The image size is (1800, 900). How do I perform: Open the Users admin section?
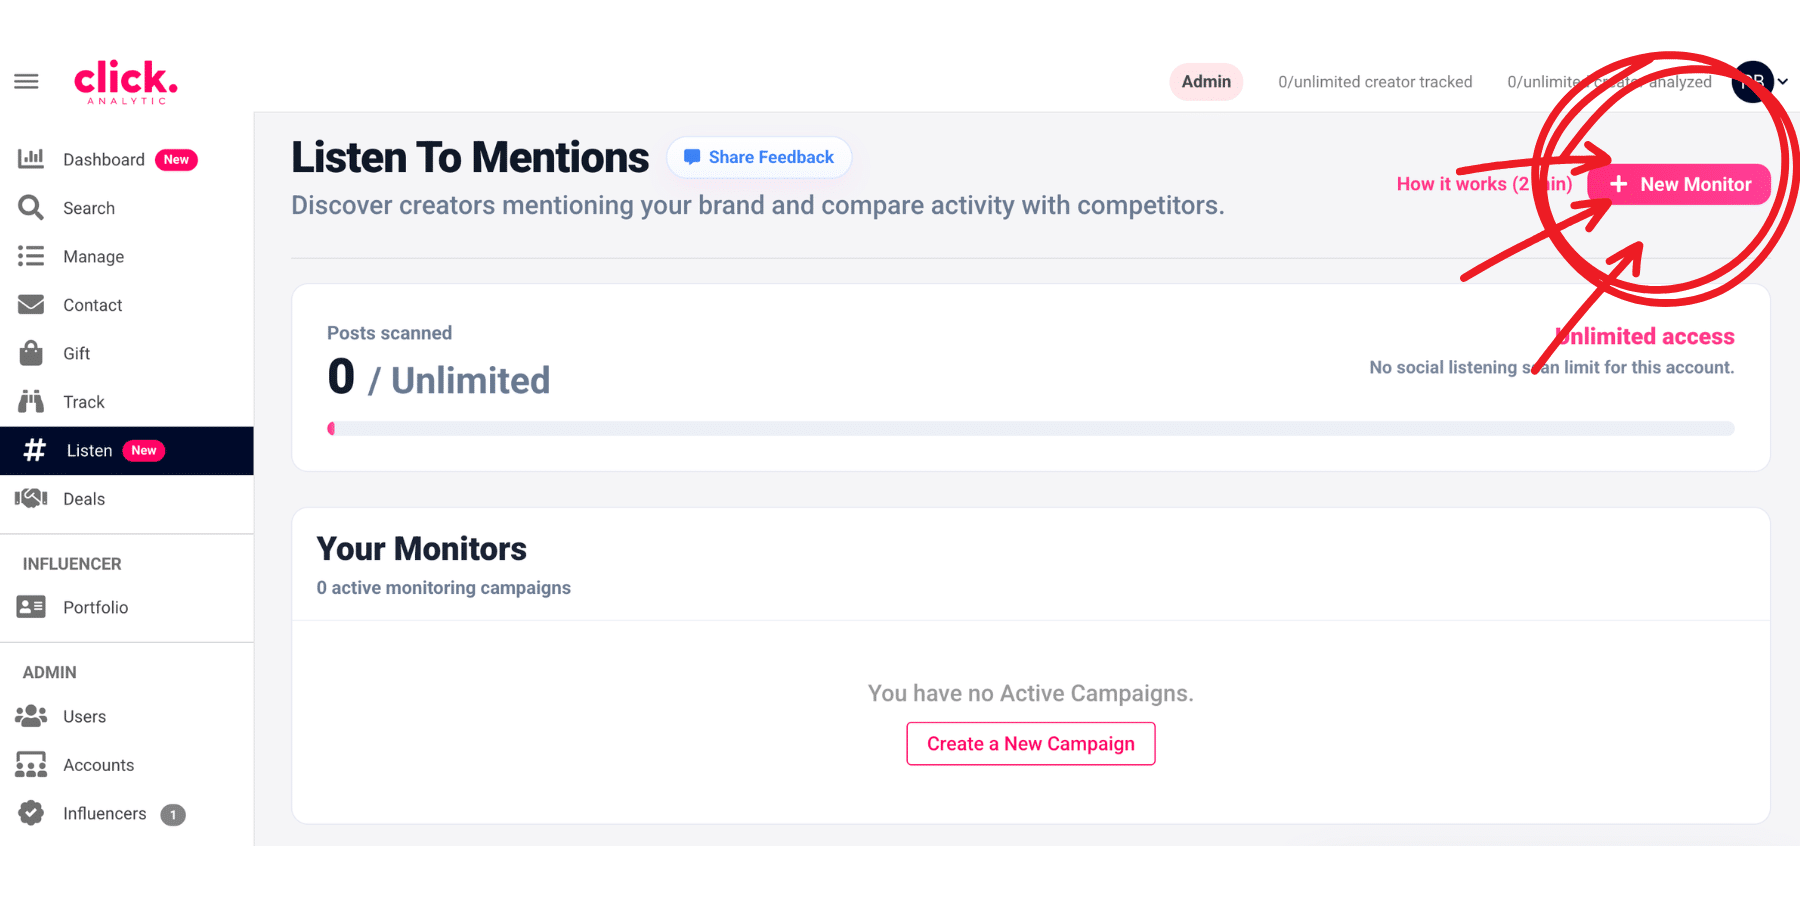click(84, 716)
